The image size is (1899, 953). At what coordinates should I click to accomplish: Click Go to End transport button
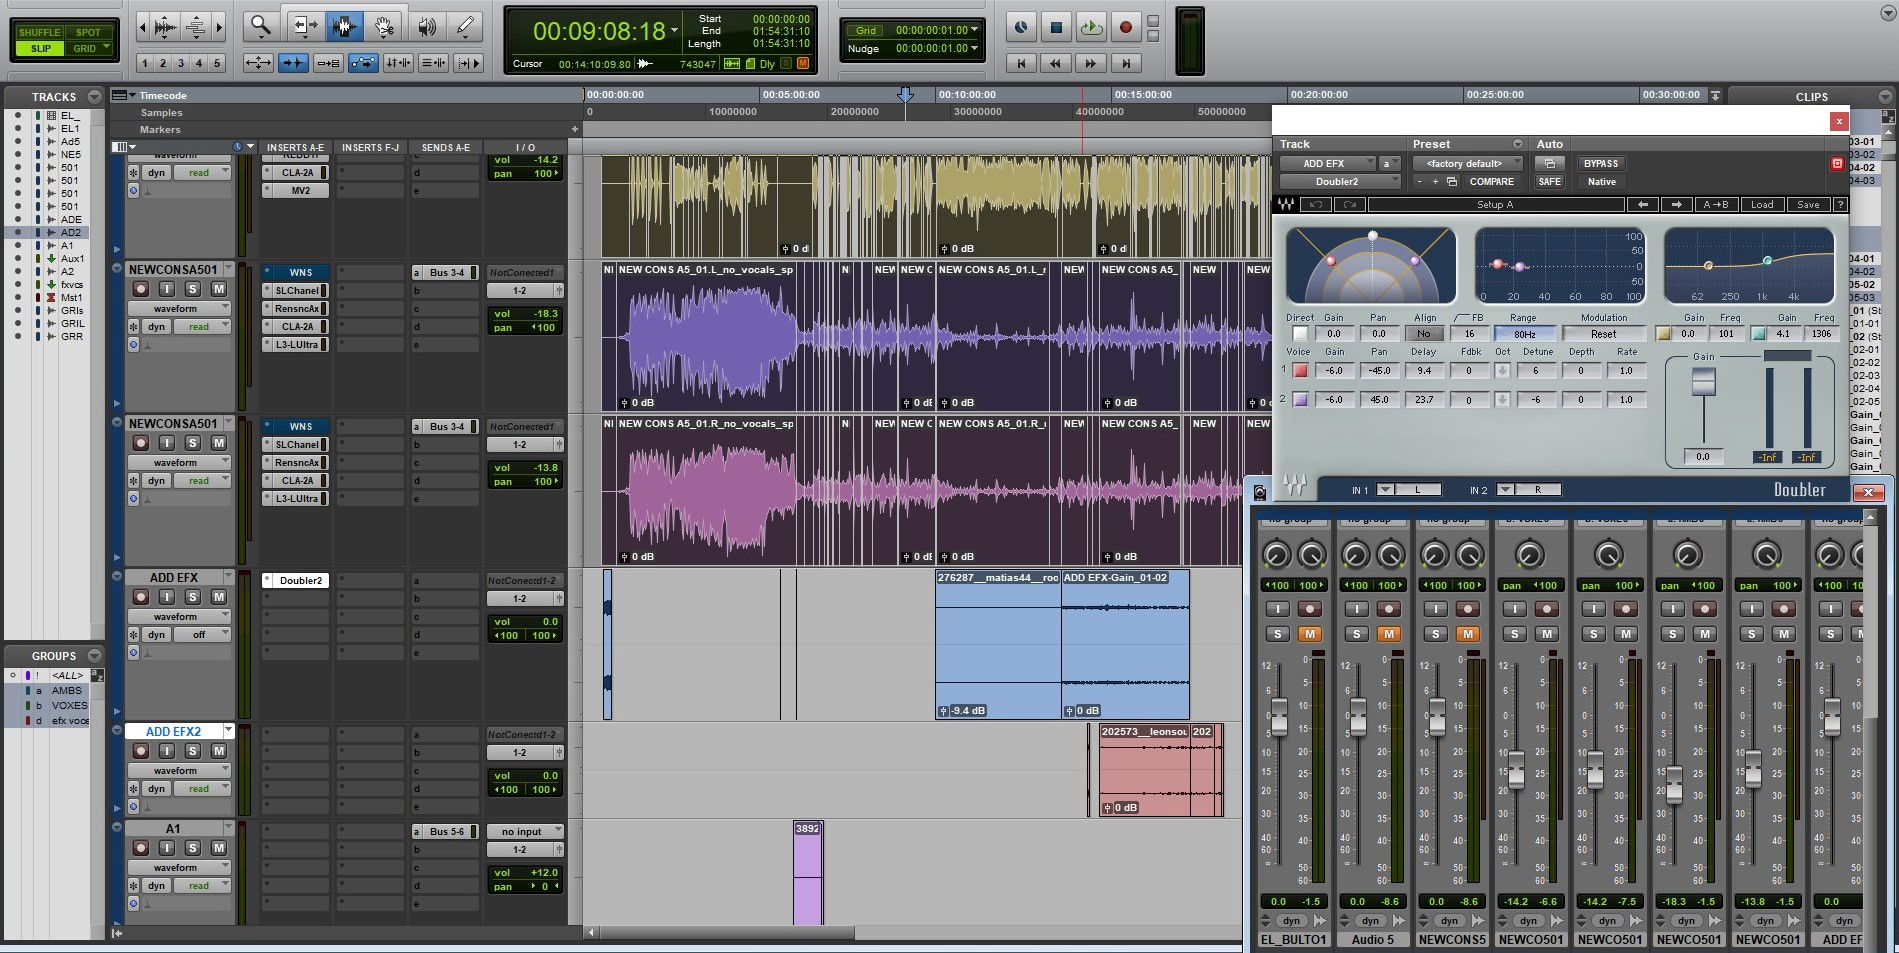1126,63
